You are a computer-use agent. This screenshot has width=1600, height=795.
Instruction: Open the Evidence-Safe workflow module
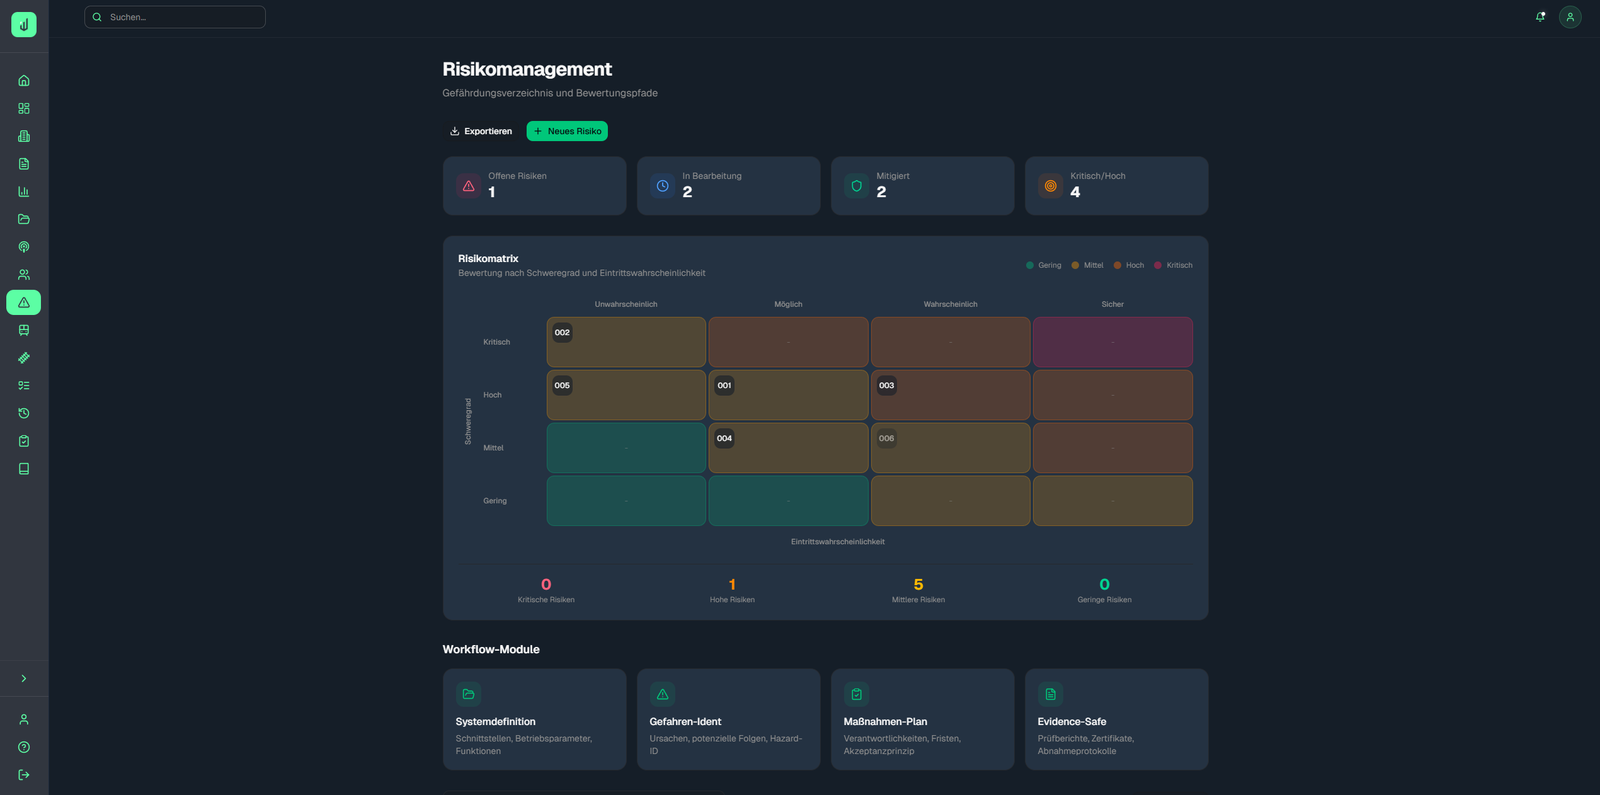1116,719
